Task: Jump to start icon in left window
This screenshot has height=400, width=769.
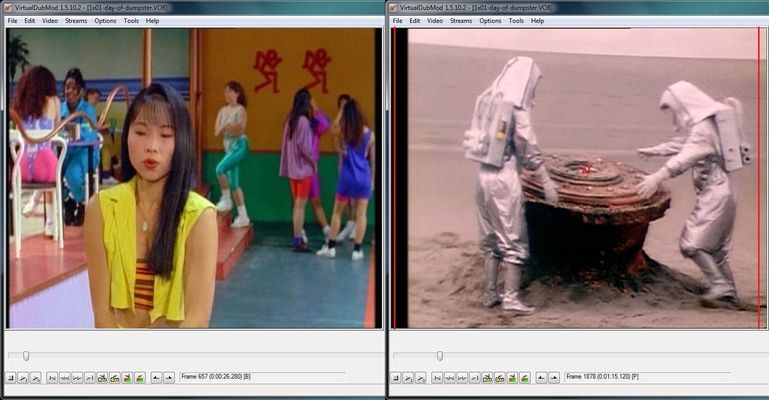Action: pyautogui.click(x=51, y=377)
